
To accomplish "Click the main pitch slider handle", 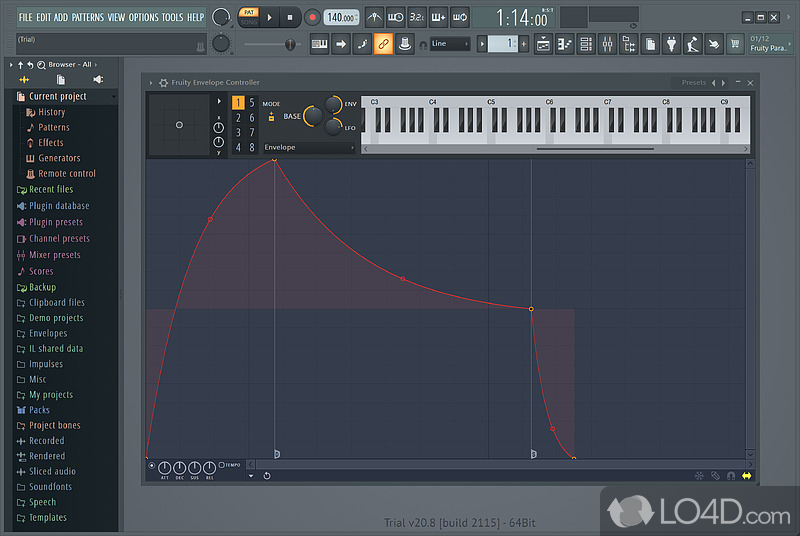I will tap(290, 44).
